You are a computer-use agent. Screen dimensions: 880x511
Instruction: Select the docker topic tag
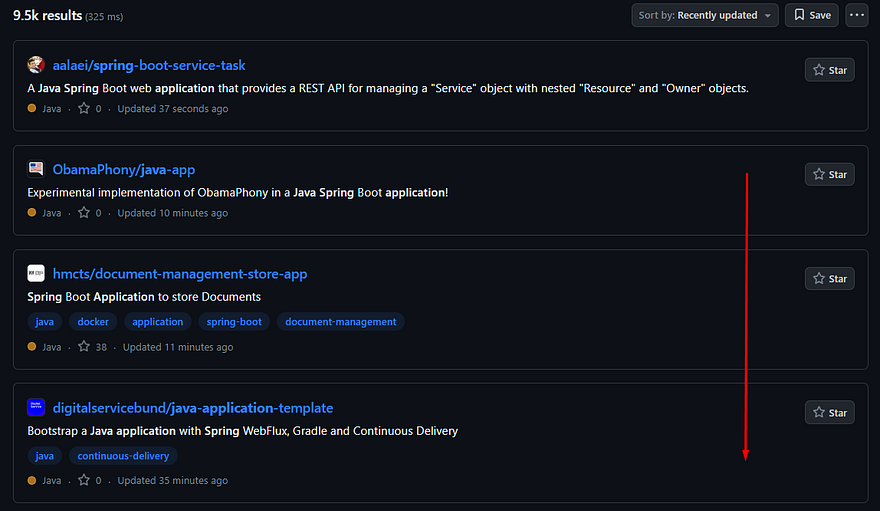93,321
